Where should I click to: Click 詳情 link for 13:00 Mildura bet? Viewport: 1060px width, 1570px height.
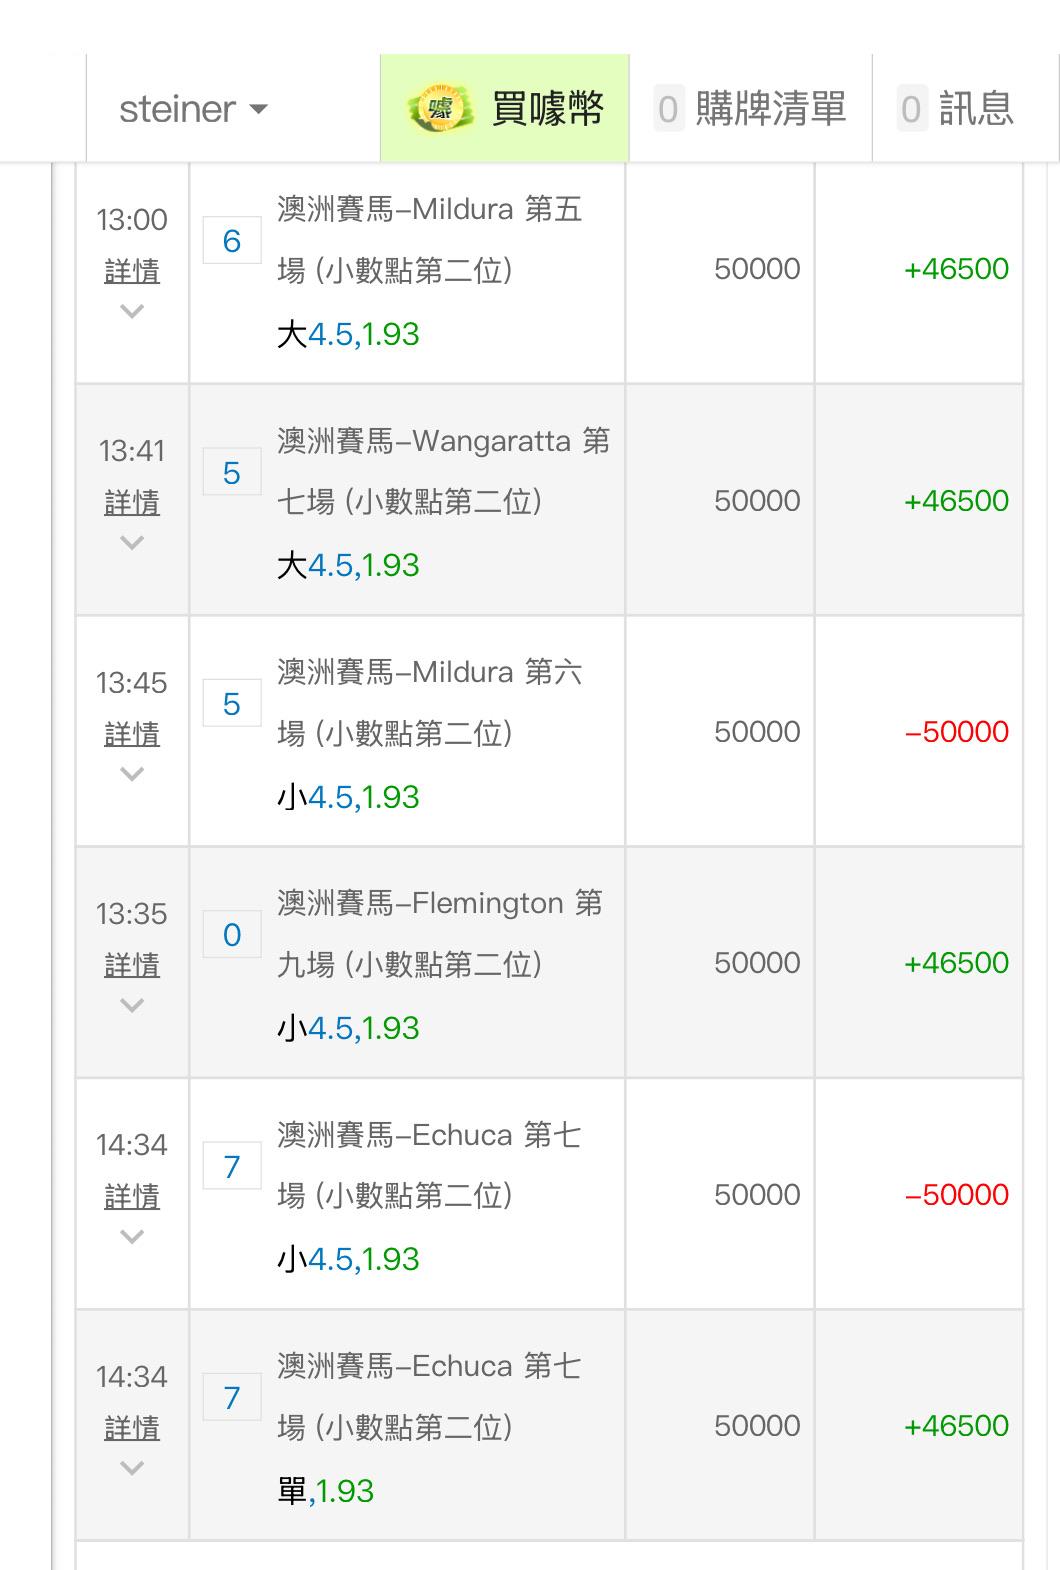coord(132,271)
